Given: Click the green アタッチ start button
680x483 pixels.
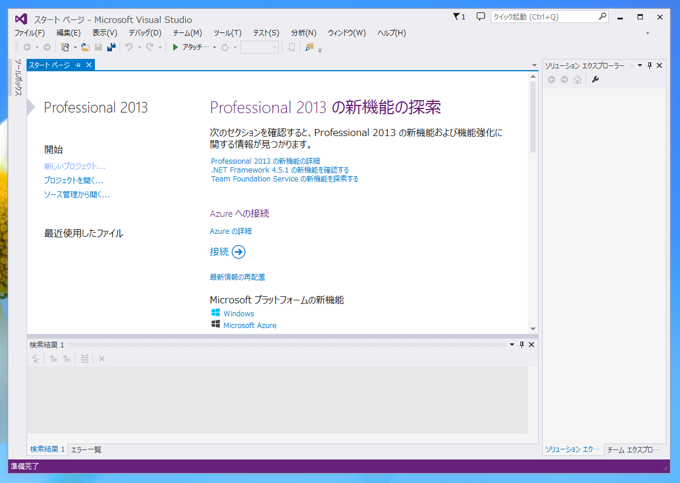Looking at the screenshot, I should (190, 47).
